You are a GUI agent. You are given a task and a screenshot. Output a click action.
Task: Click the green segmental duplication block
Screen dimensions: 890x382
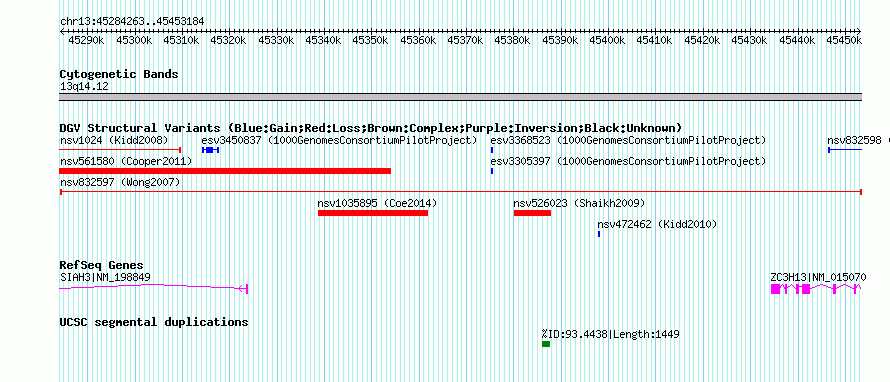pyautogui.click(x=546, y=344)
